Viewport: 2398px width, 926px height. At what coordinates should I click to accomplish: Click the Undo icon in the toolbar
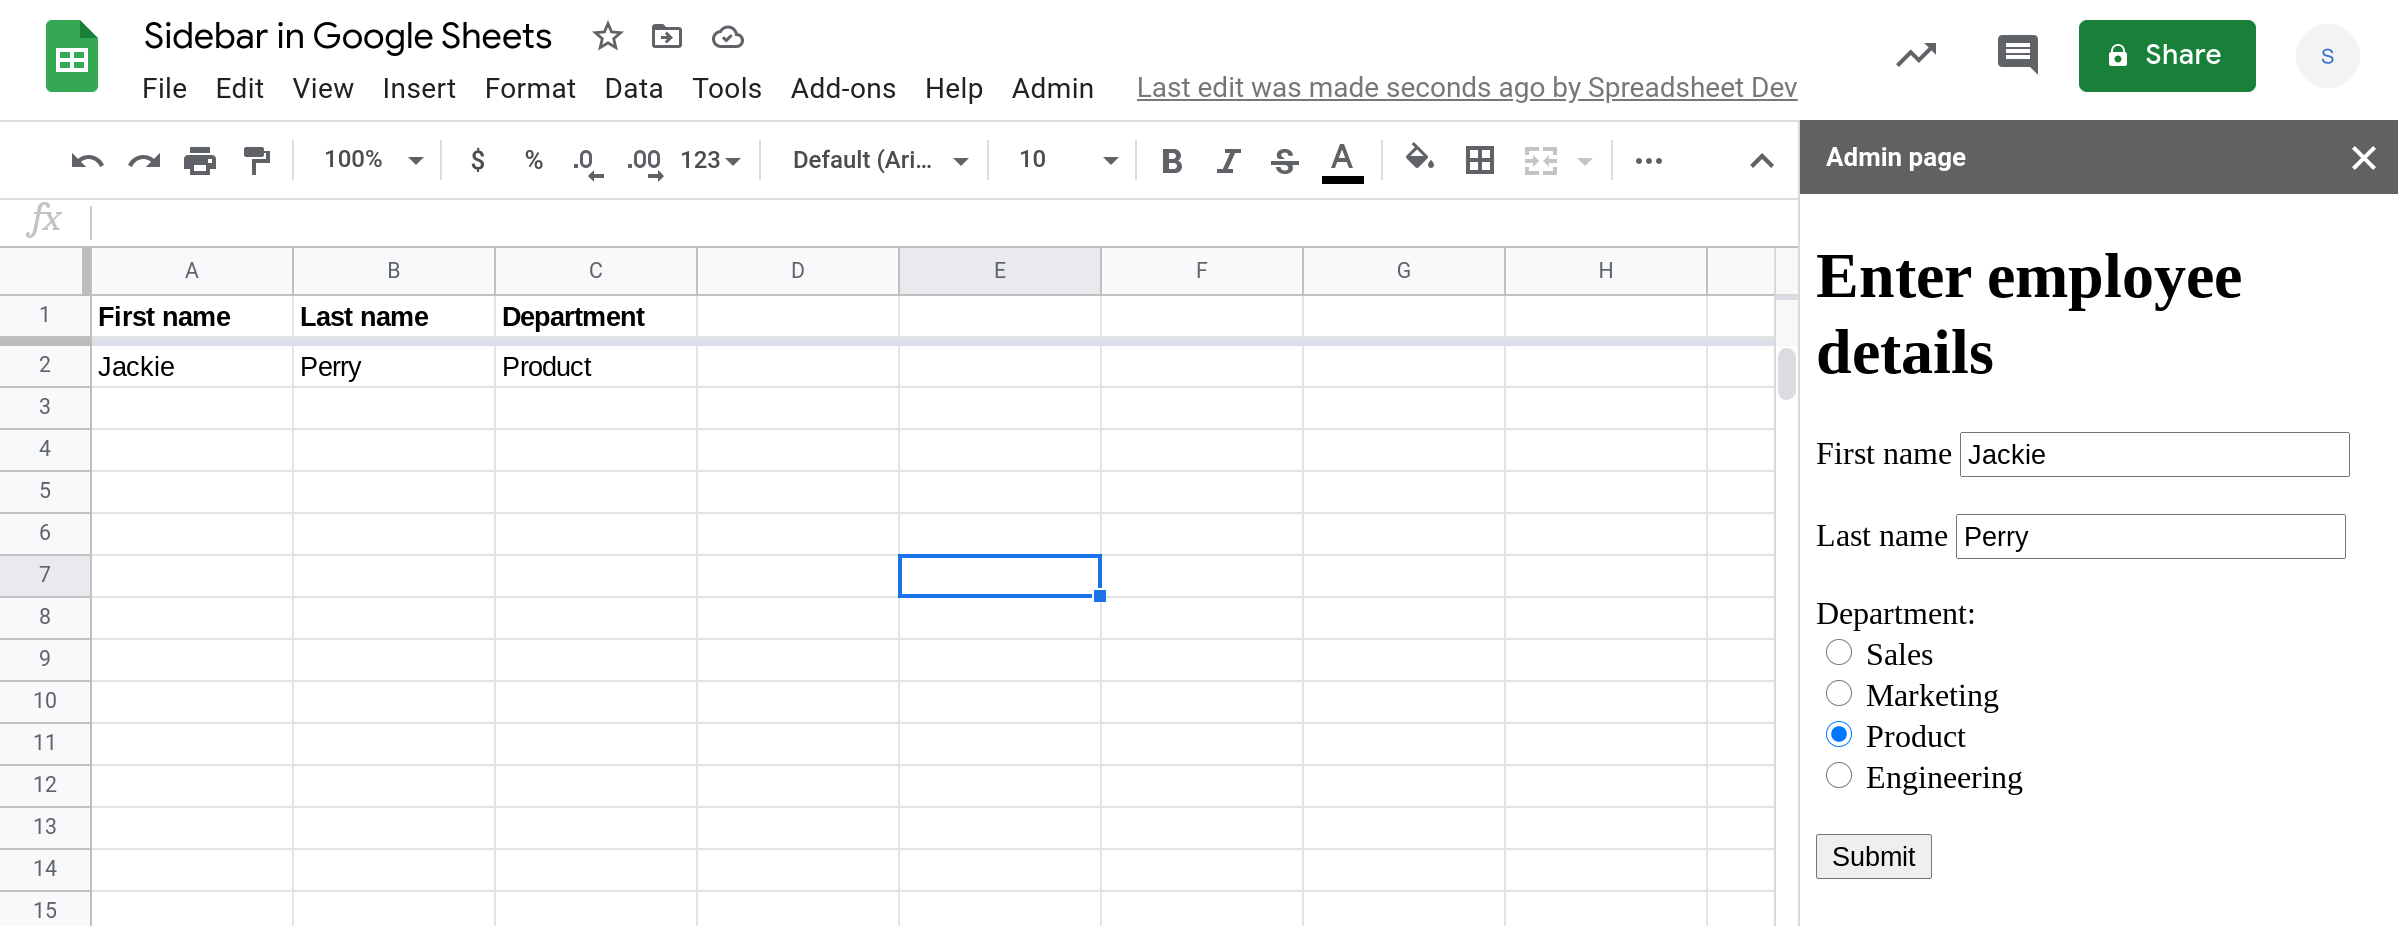pos(87,160)
